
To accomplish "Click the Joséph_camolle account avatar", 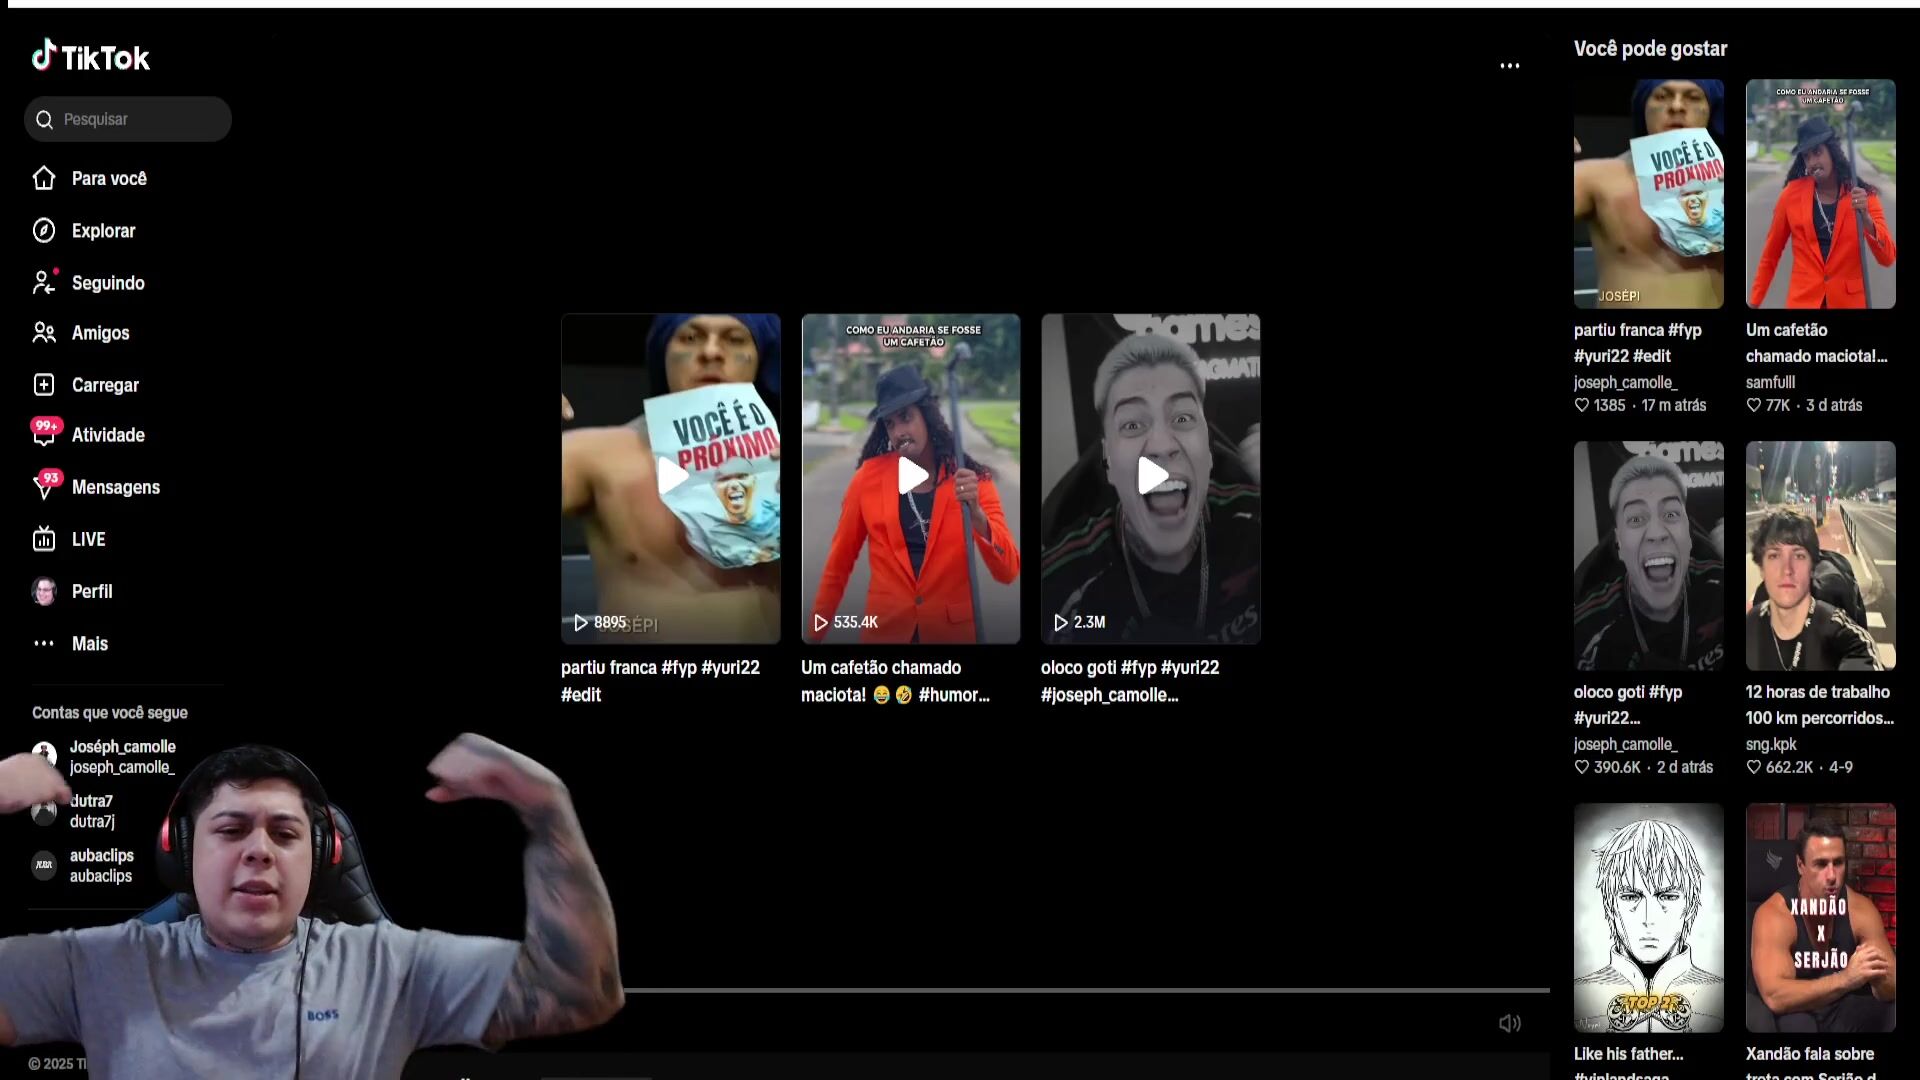I will click(x=44, y=755).
